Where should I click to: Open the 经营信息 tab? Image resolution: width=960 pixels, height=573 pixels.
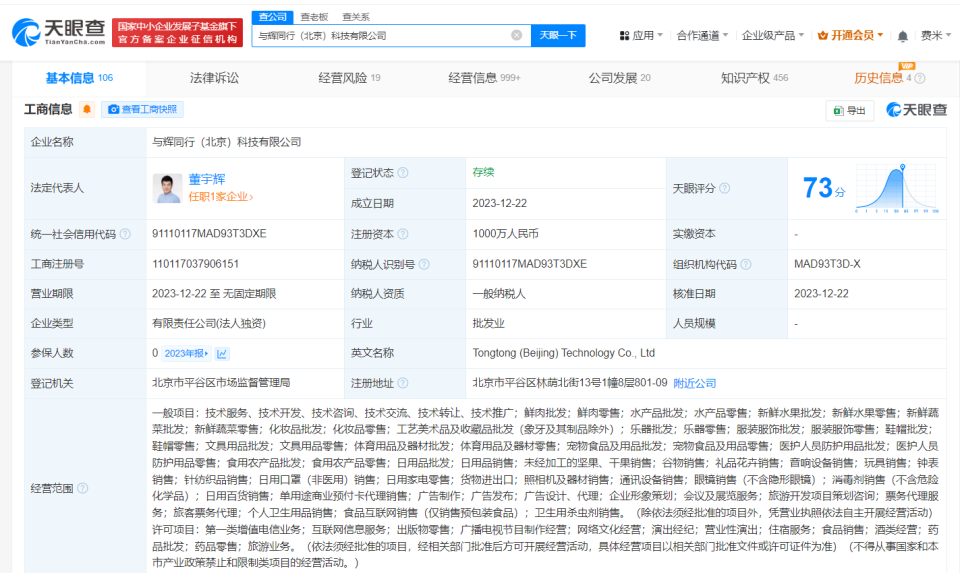coord(484,78)
